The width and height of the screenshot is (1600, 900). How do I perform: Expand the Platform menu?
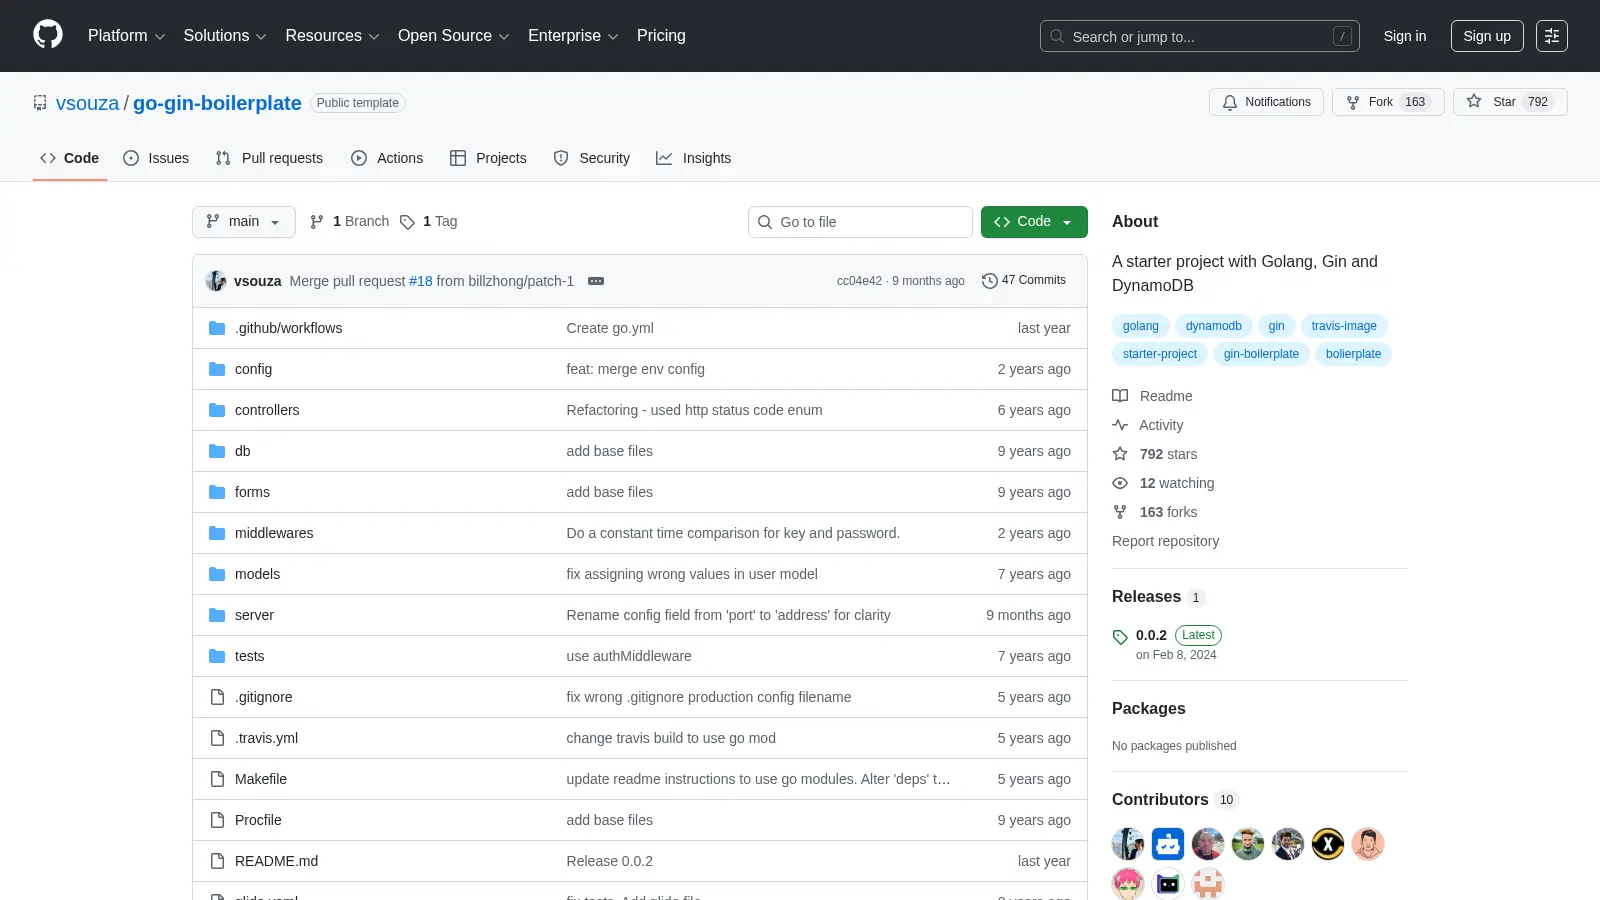(126, 36)
